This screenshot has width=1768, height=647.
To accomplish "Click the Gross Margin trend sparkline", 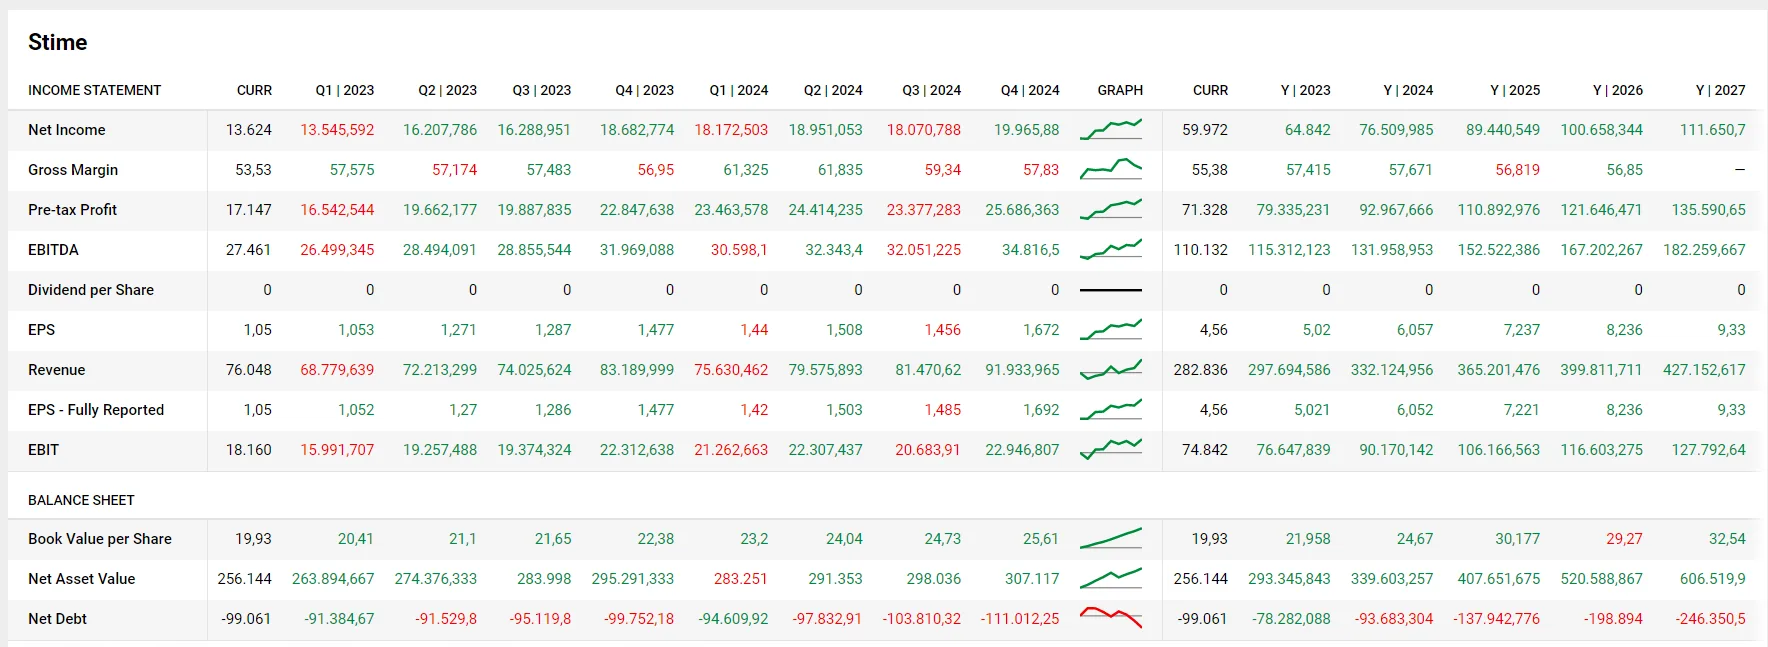I will 1111,169.
